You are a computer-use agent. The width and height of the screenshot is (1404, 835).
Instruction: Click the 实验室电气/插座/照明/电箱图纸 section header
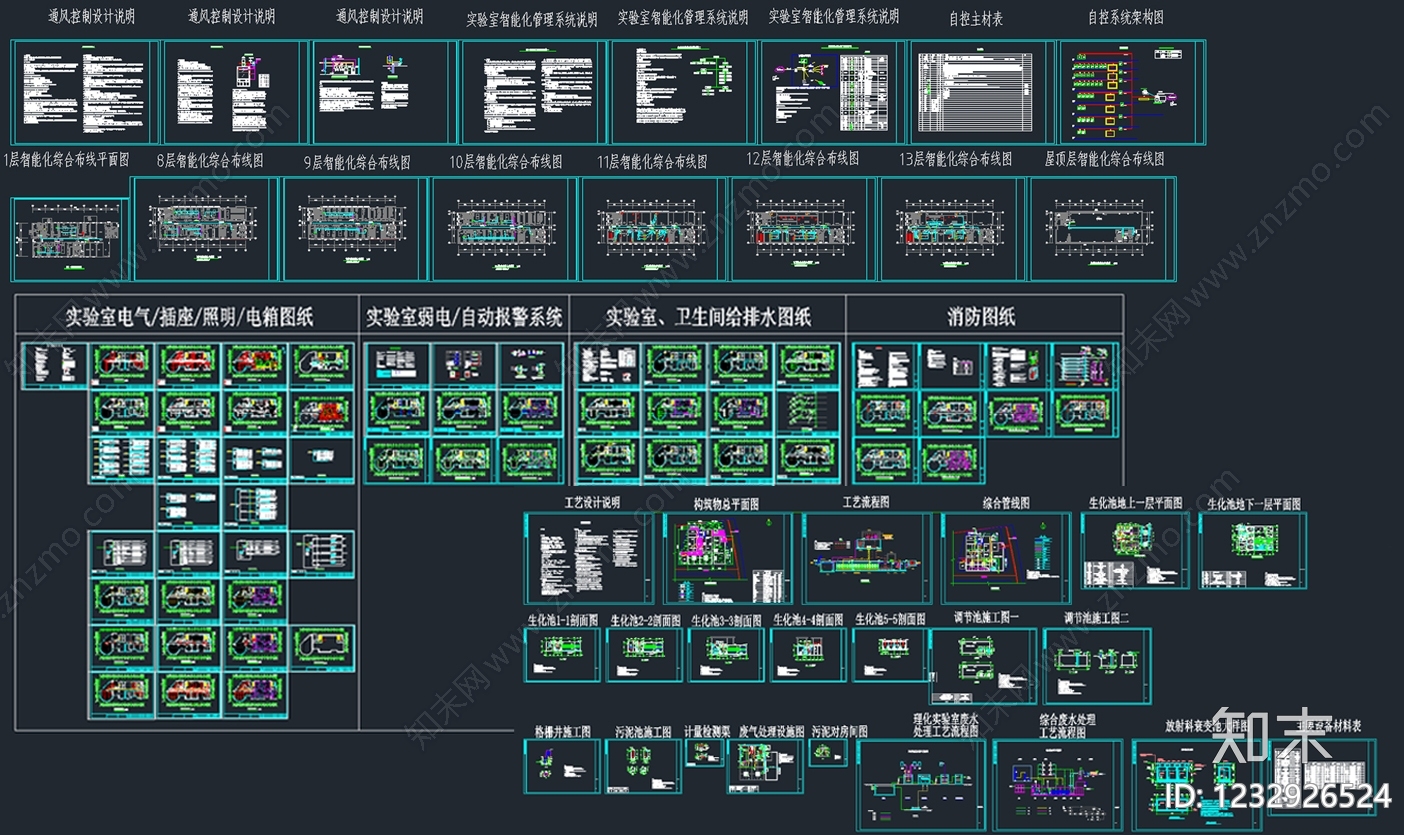coord(190,317)
